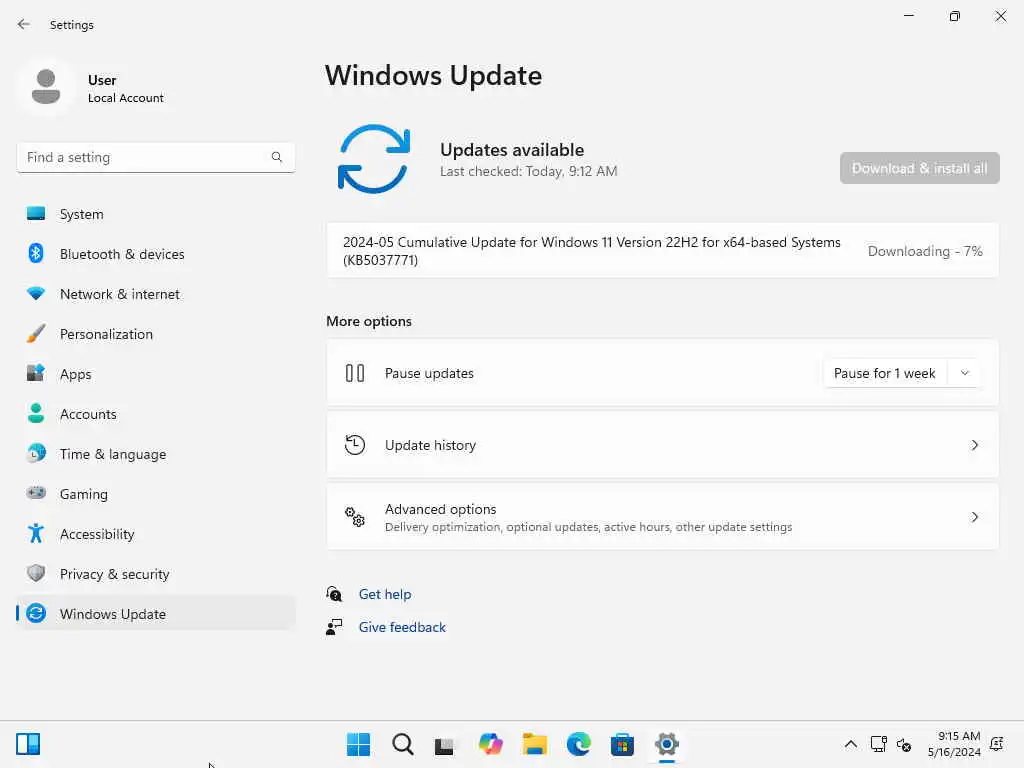Open the notification center icon
This screenshot has height=768, width=1024.
pyautogui.click(x=997, y=744)
